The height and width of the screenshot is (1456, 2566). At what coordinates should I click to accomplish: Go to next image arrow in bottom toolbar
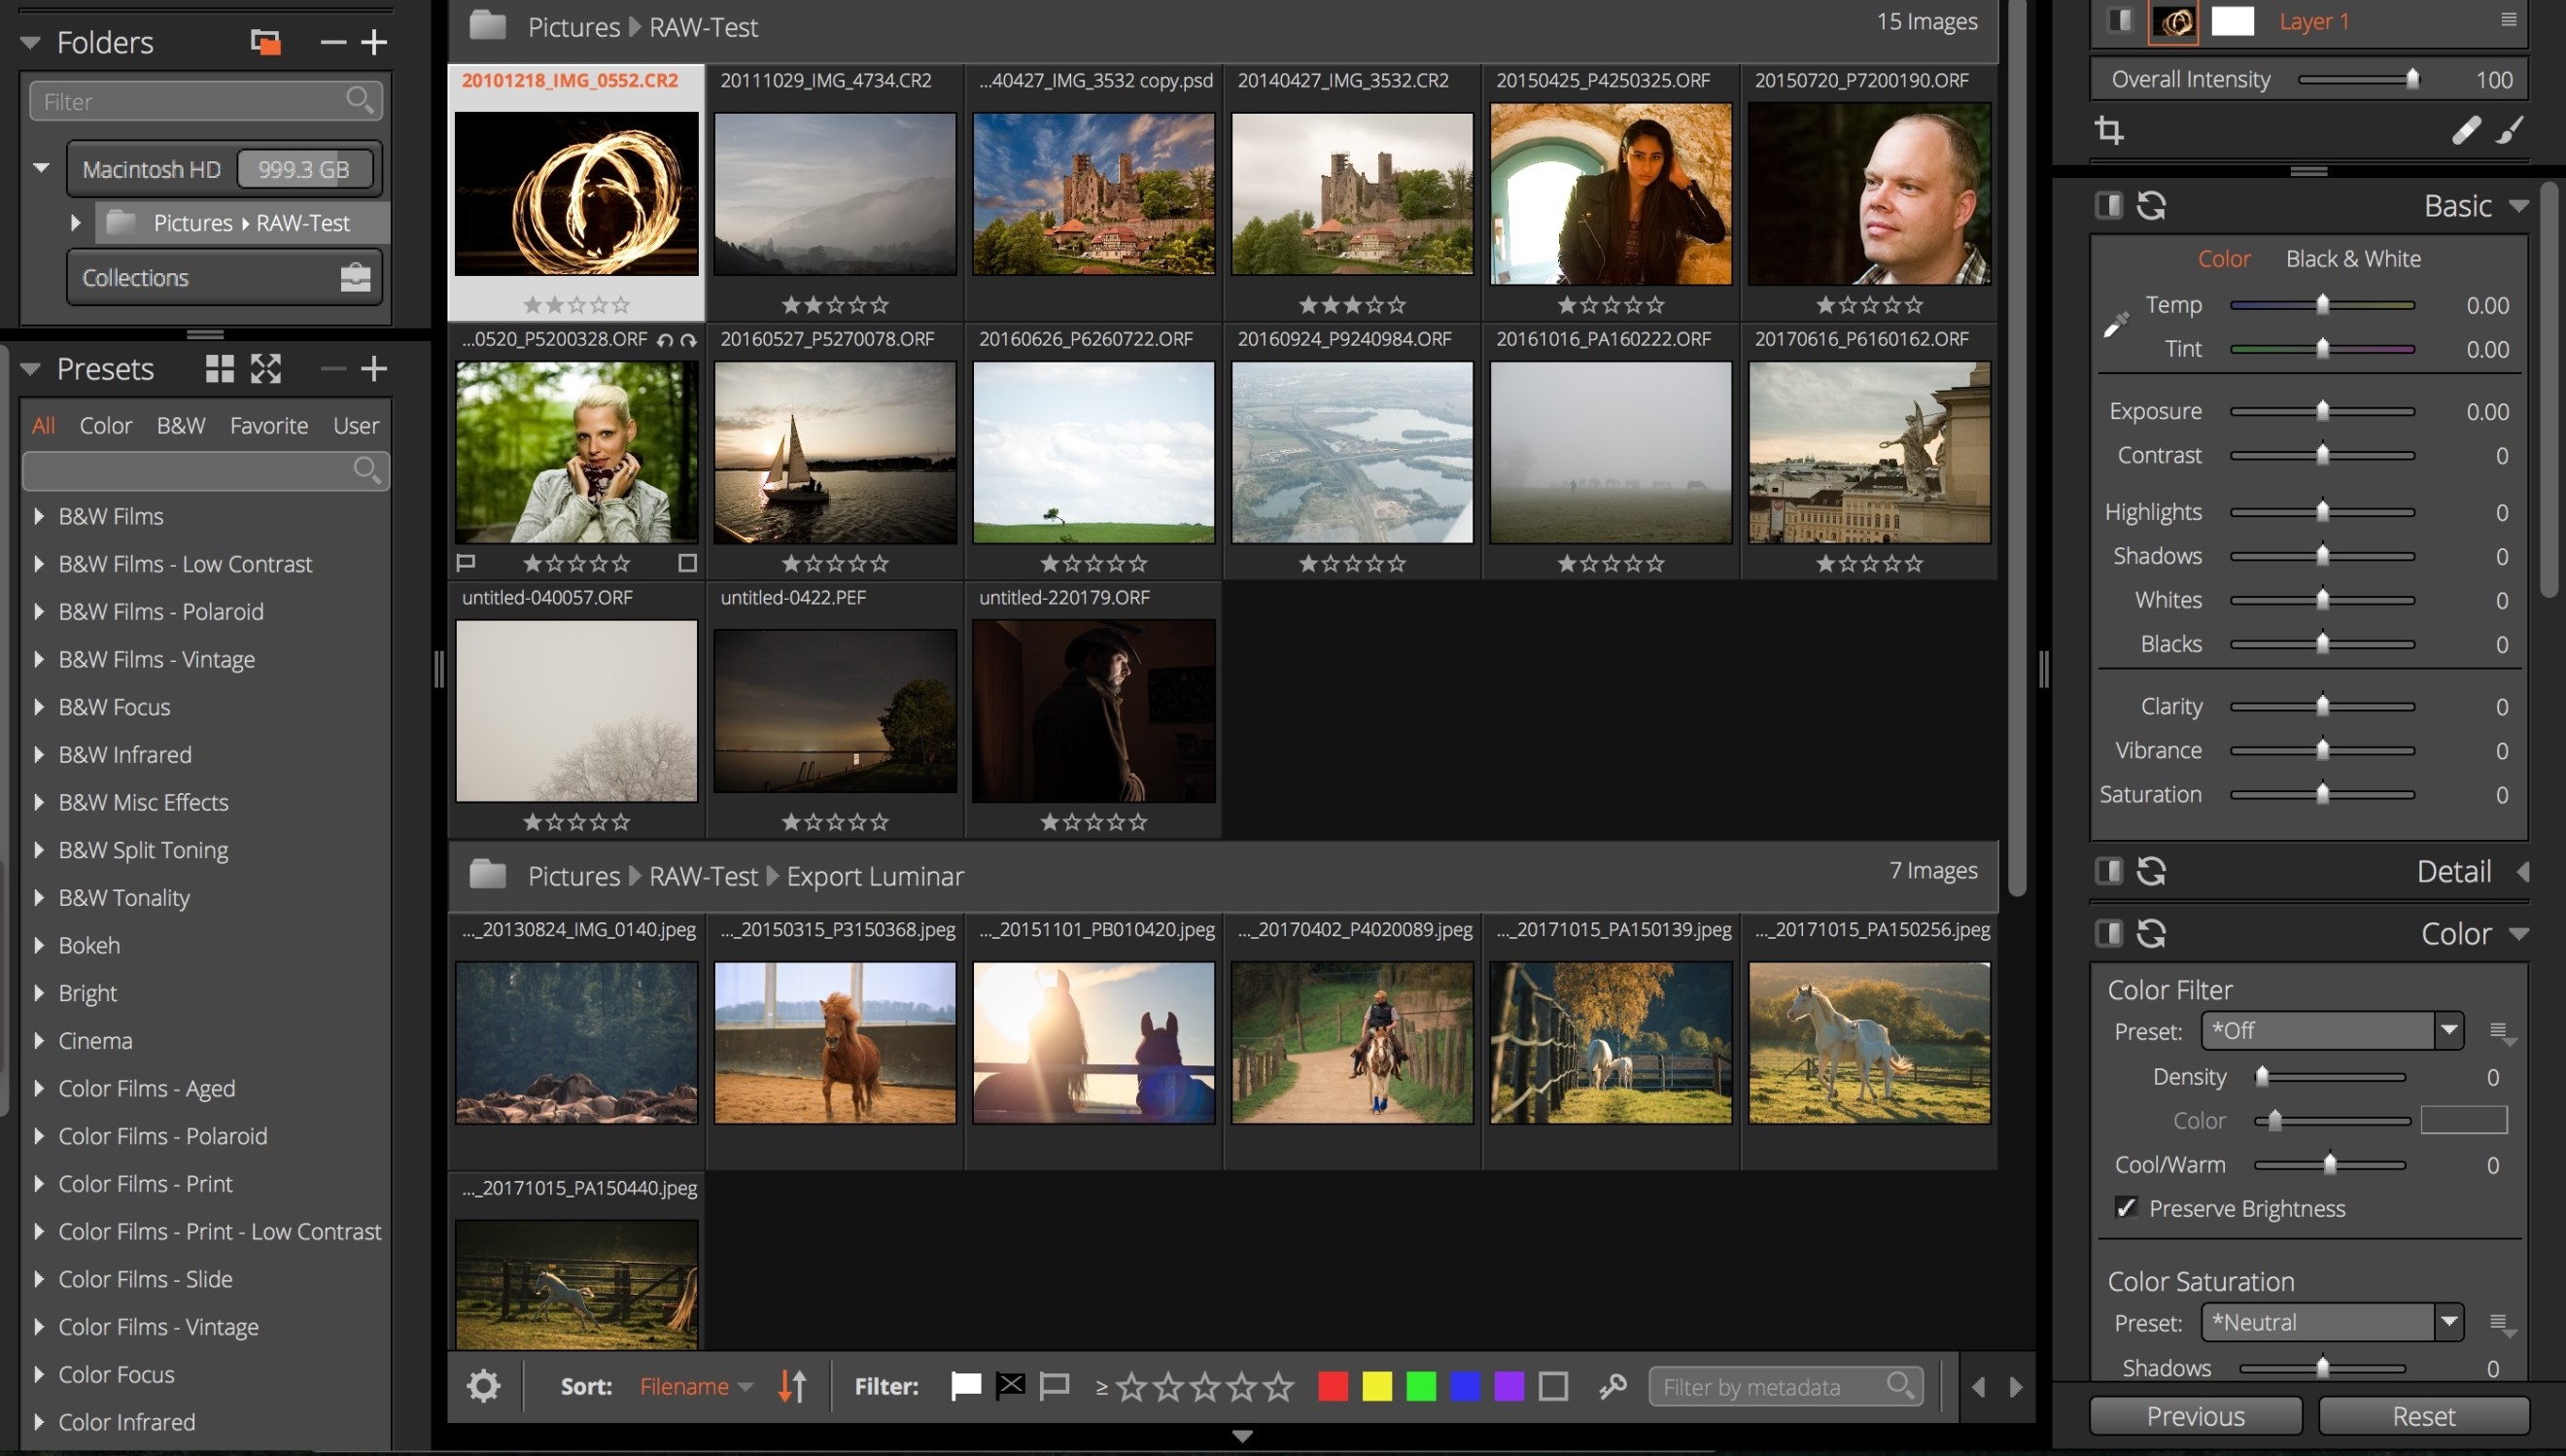tap(2016, 1387)
